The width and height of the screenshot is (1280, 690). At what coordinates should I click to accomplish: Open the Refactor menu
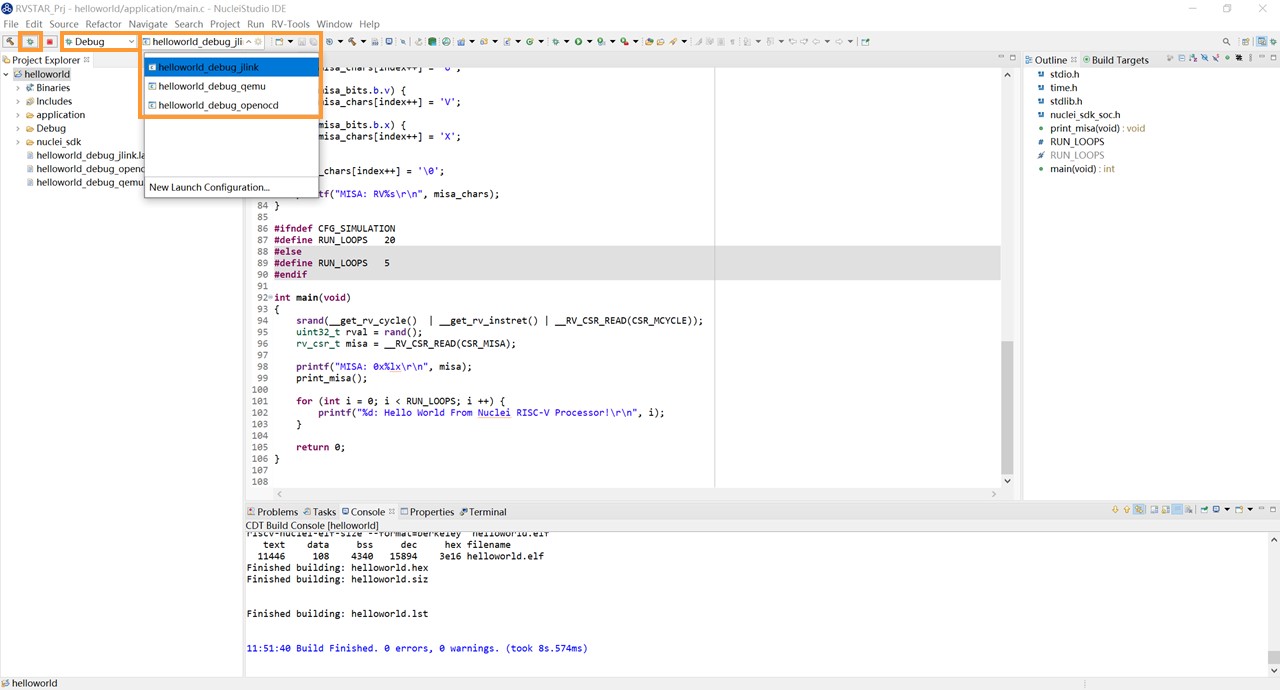pyautogui.click(x=103, y=24)
